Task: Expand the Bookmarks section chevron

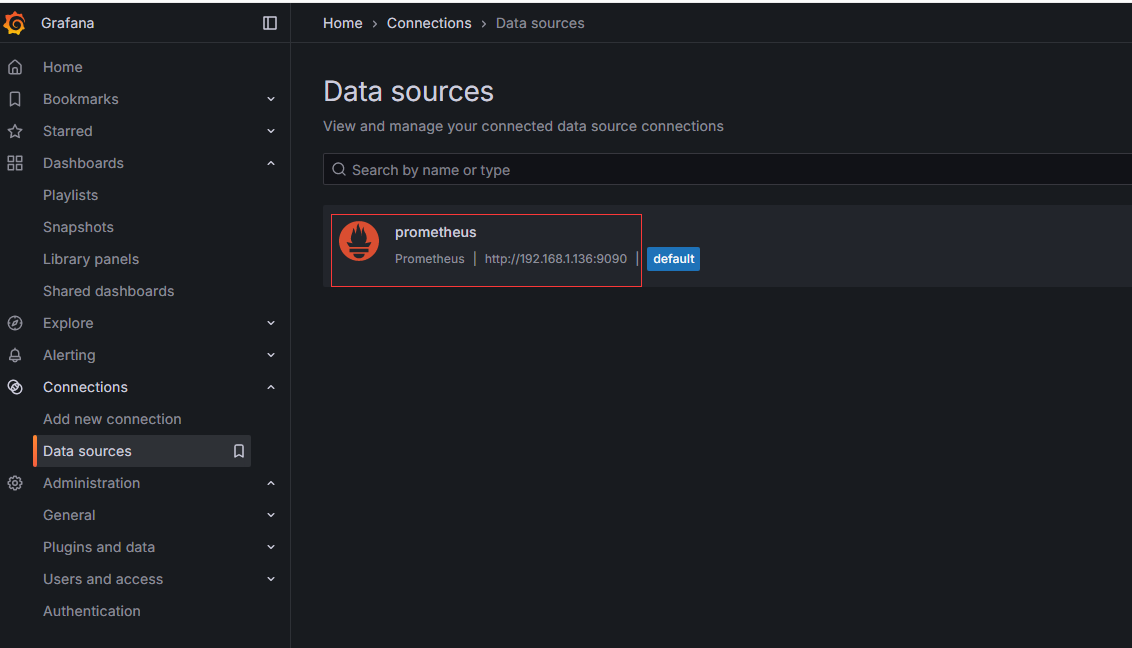Action: point(271,99)
